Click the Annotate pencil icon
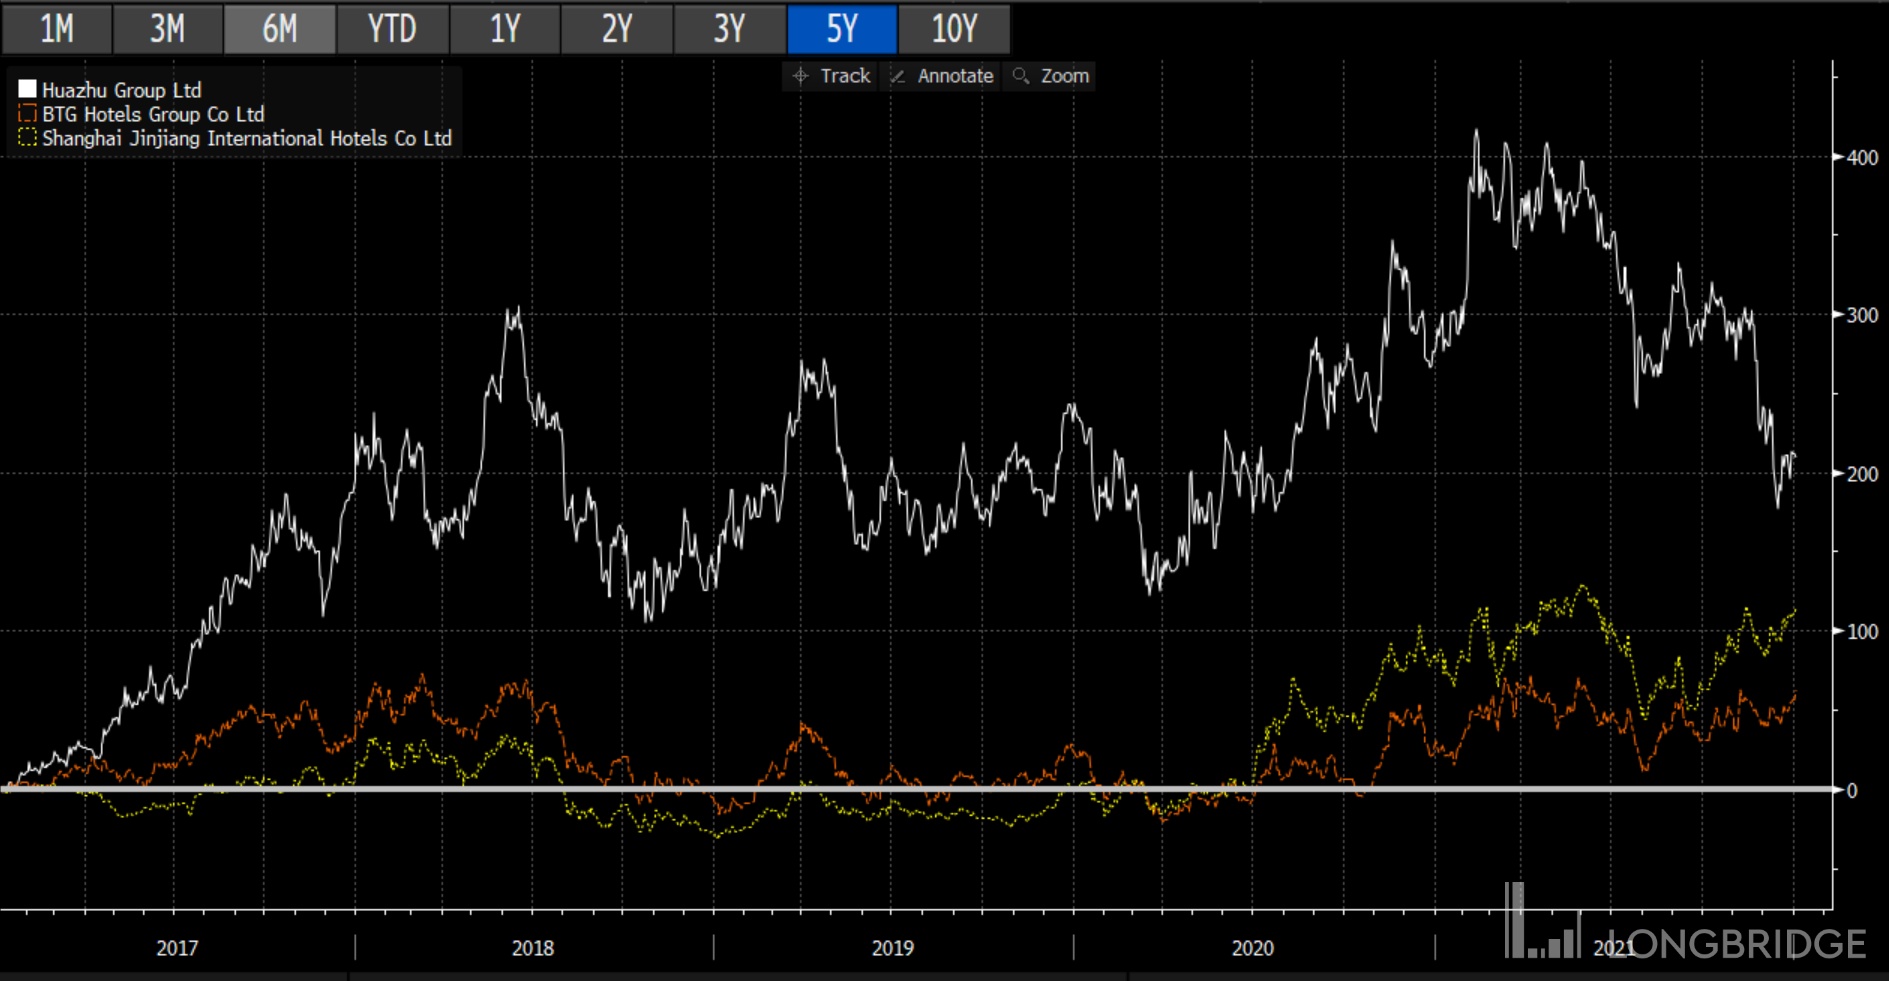1889x981 pixels. pyautogui.click(x=898, y=76)
